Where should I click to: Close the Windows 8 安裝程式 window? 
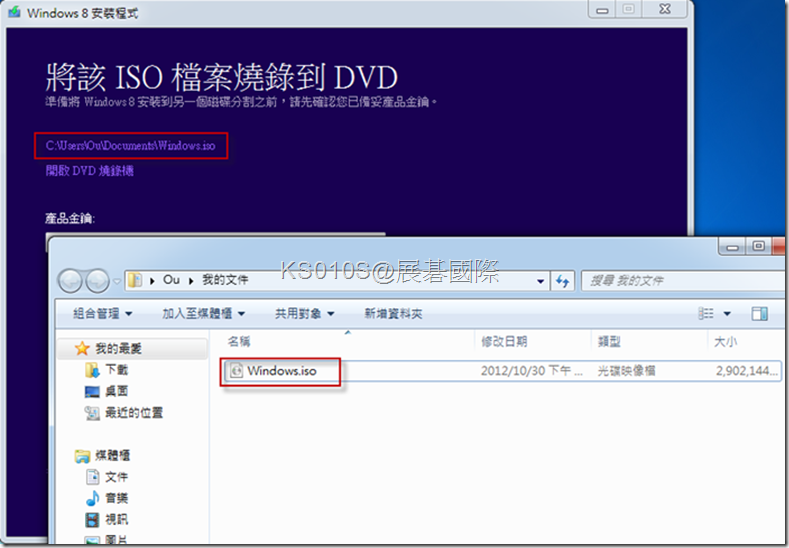point(665,10)
